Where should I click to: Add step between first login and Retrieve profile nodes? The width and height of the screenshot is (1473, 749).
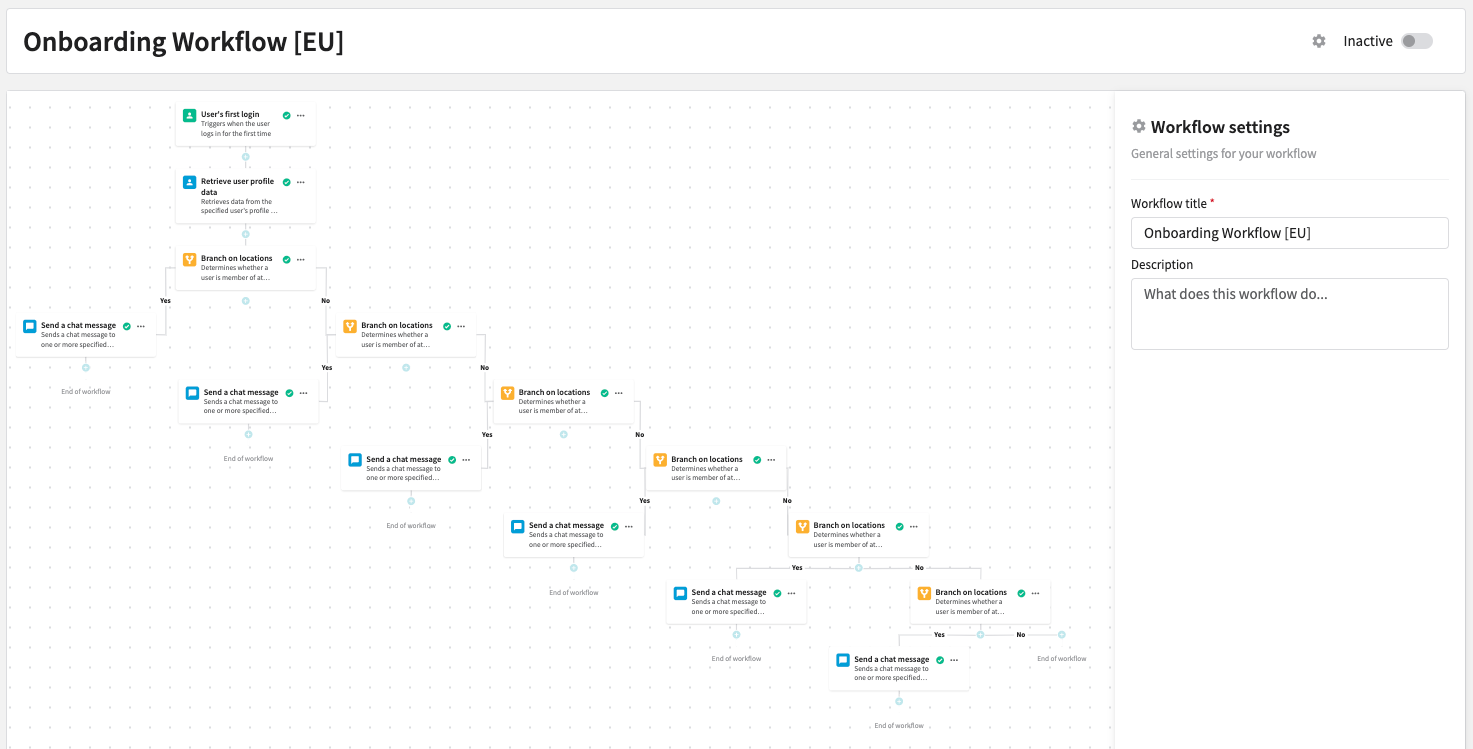pyautogui.click(x=246, y=157)
